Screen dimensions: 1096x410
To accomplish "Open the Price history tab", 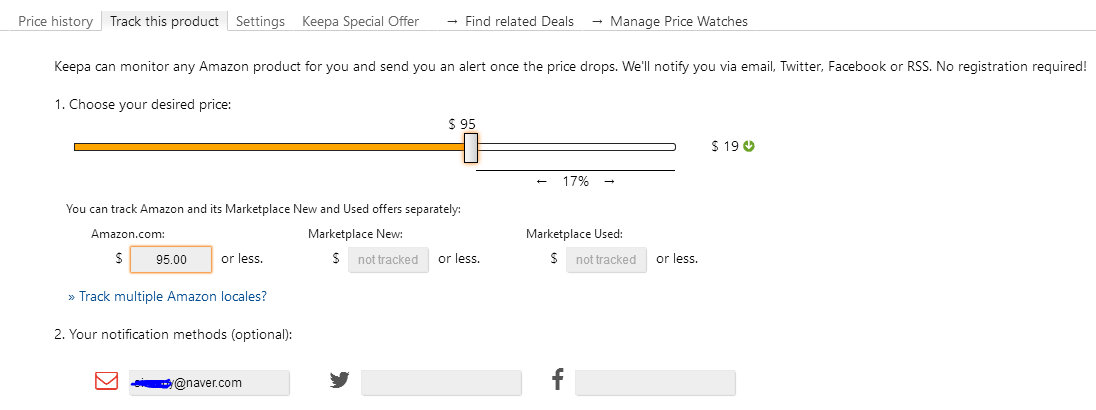I will click(55, 21).
